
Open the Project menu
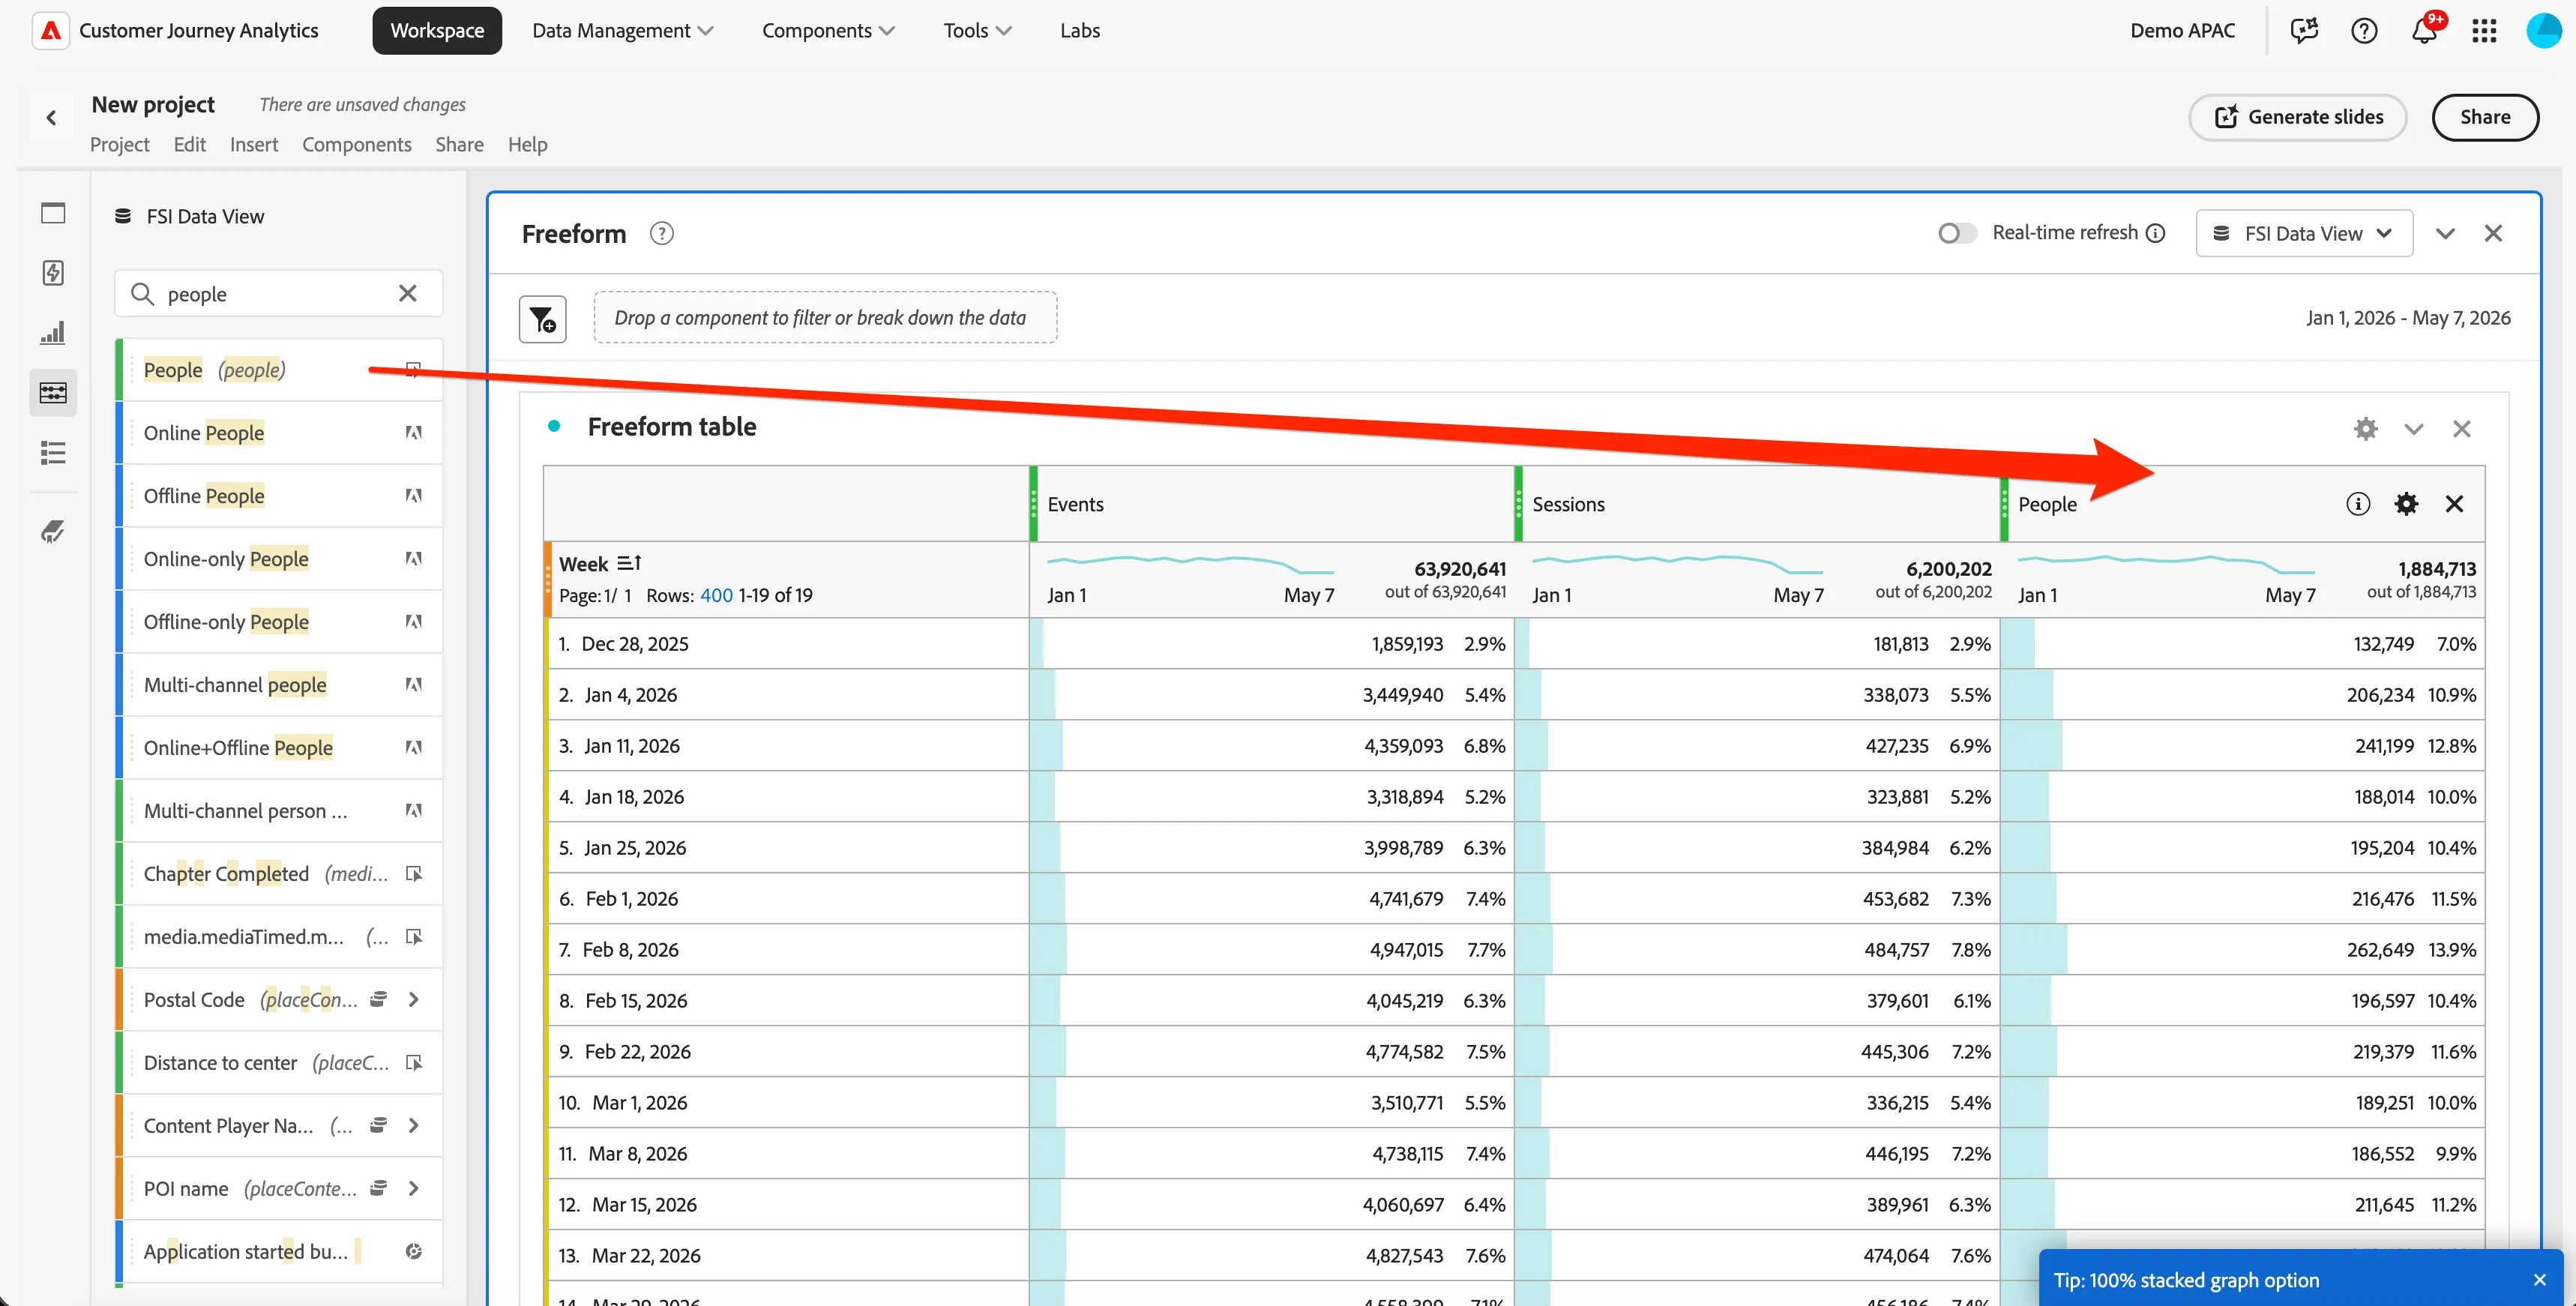[119, 144]
